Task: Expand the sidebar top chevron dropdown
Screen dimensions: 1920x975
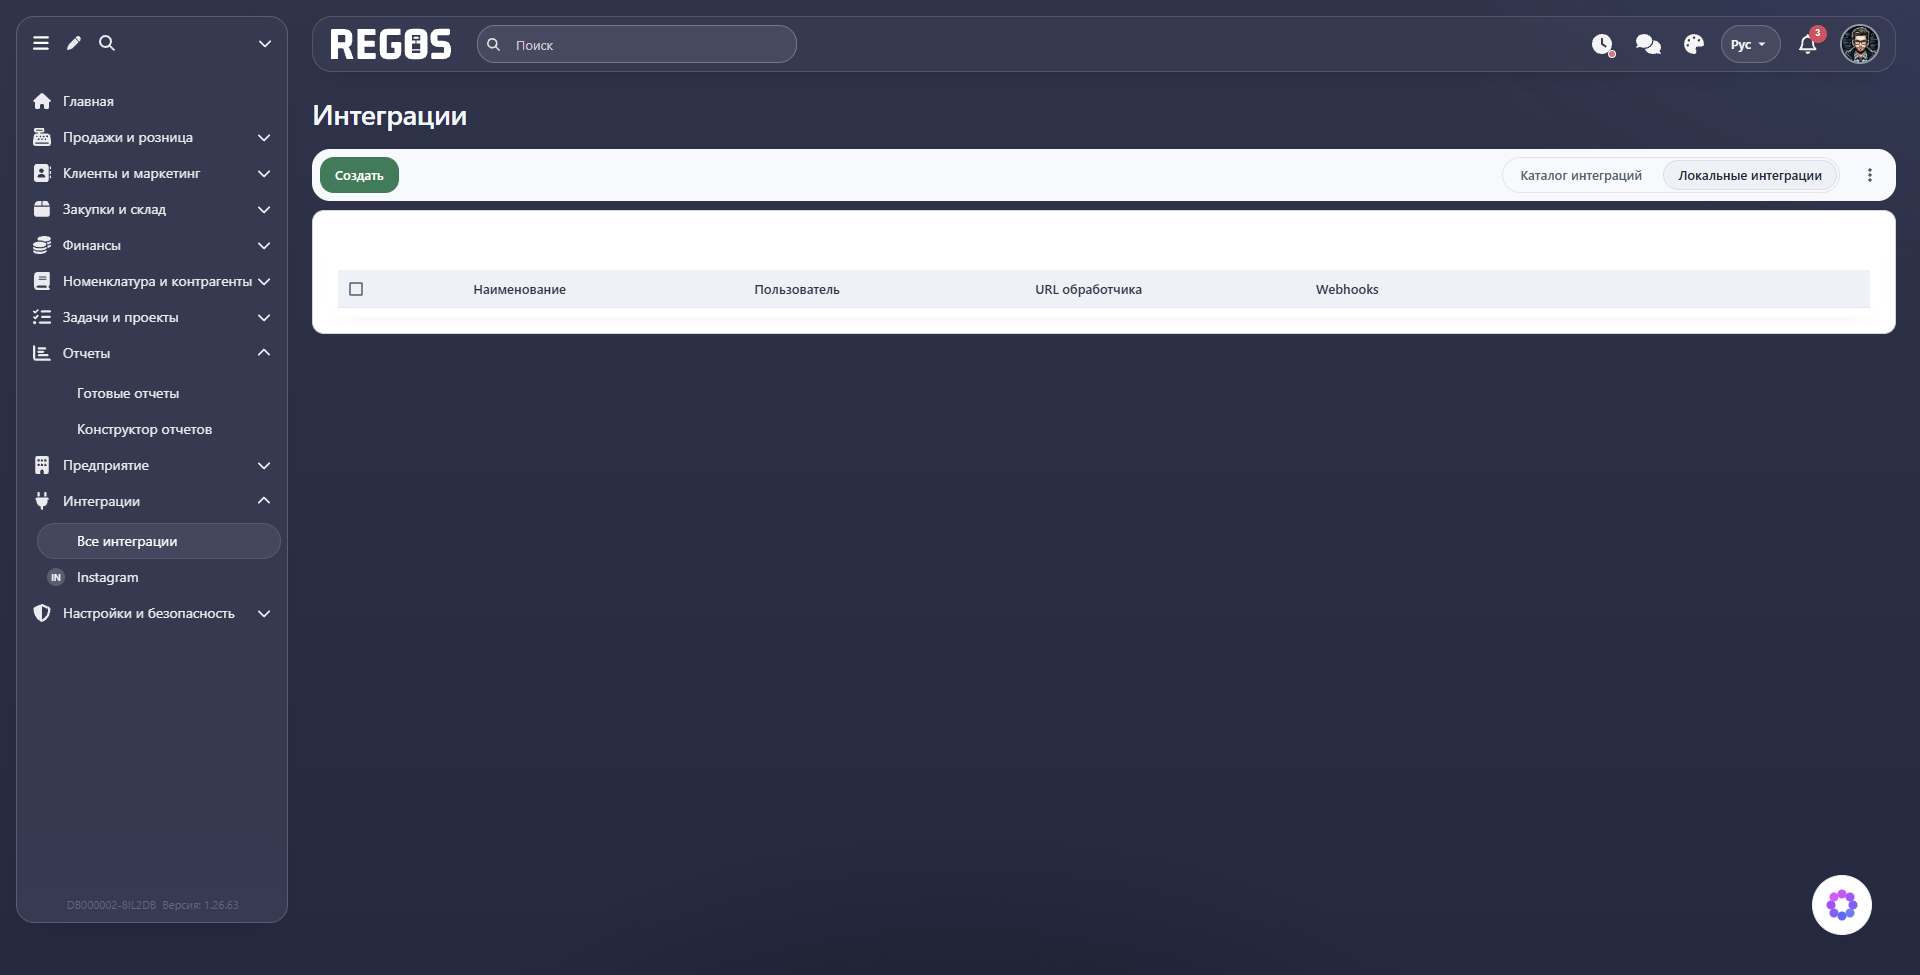Action: point(265,43)
